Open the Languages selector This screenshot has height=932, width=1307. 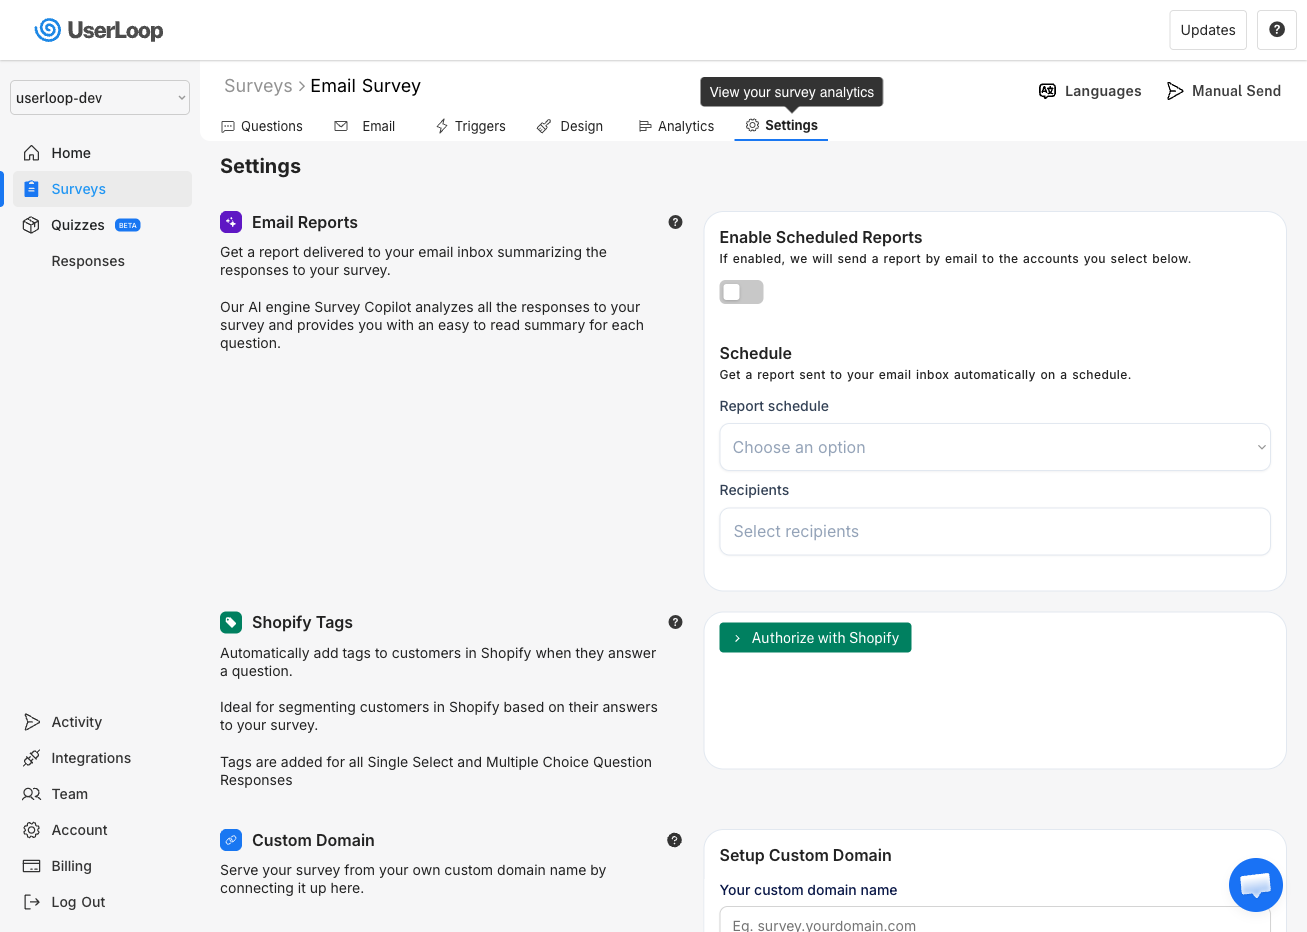pyautogui.click(x=1090, y=91)
